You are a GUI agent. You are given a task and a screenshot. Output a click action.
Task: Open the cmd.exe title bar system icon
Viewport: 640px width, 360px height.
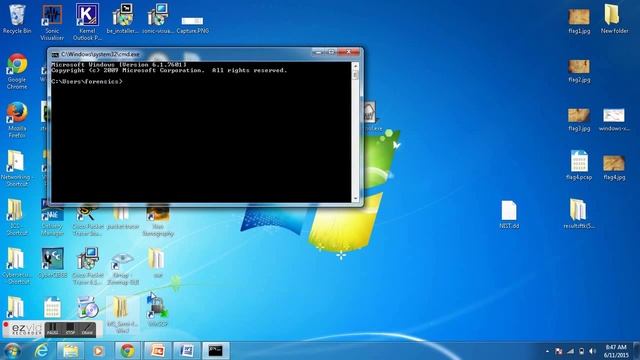tap(55, 54)
